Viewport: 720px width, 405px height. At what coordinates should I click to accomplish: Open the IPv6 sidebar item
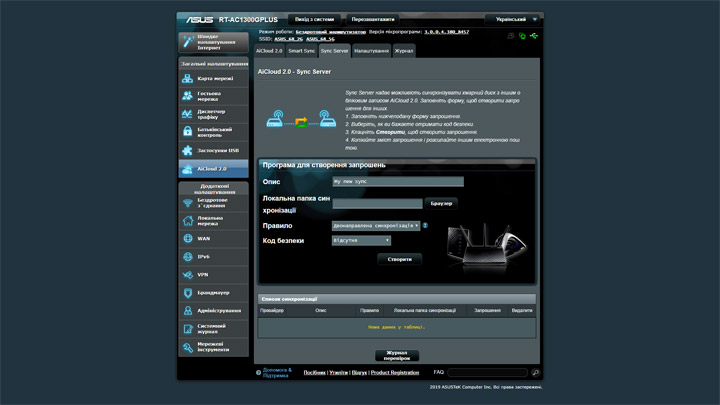tap(214, 257)
